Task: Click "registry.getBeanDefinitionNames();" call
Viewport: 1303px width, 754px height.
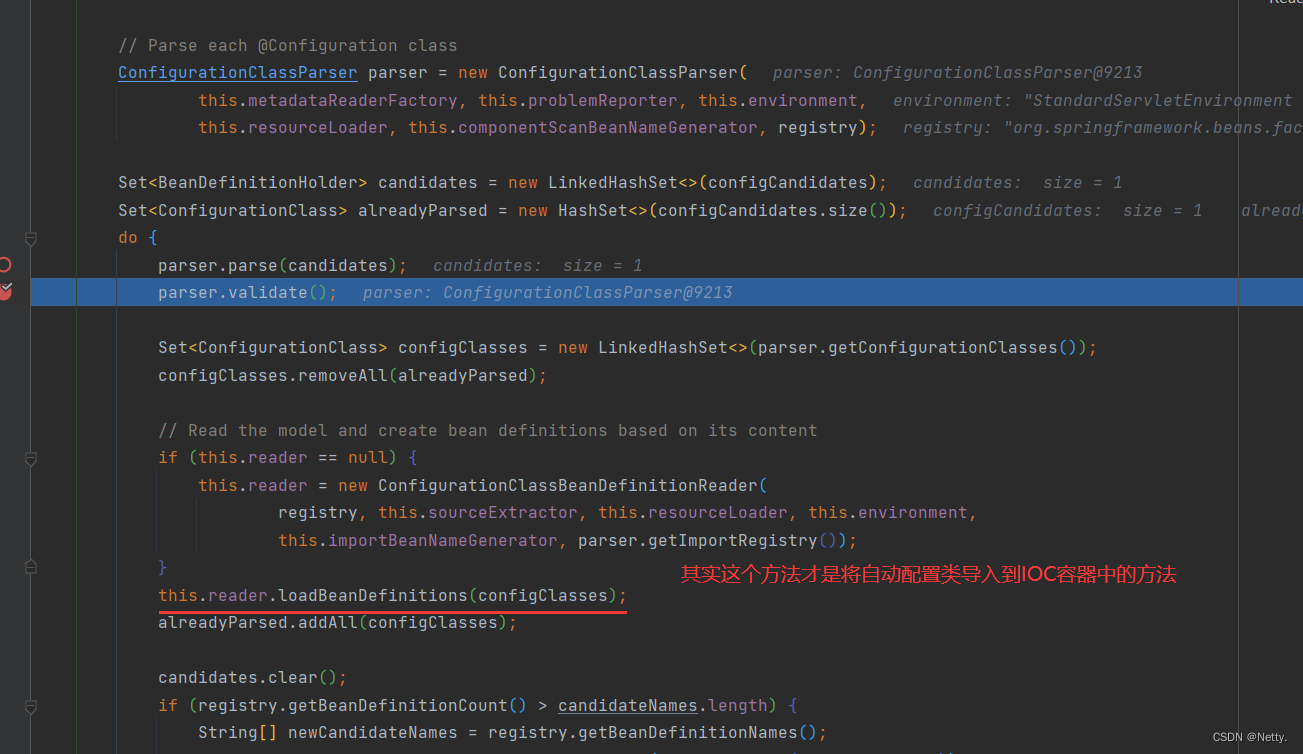Action: tap(658, 732)
